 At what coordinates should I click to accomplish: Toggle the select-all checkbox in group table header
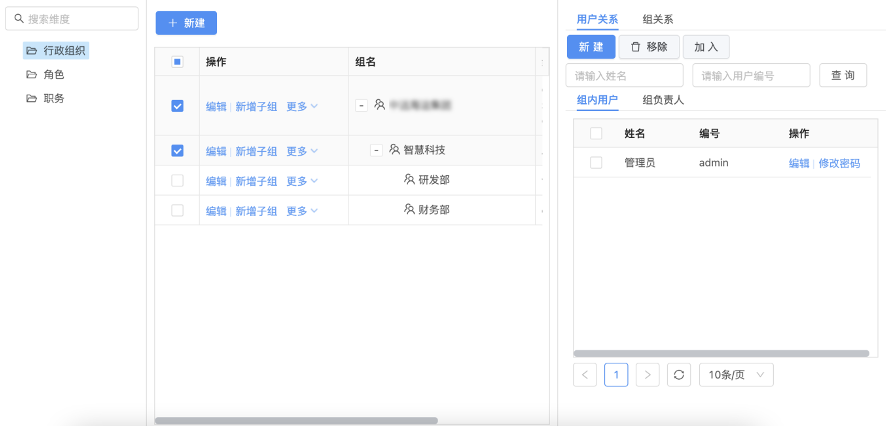pyautogui.click(x=177, y=62)
